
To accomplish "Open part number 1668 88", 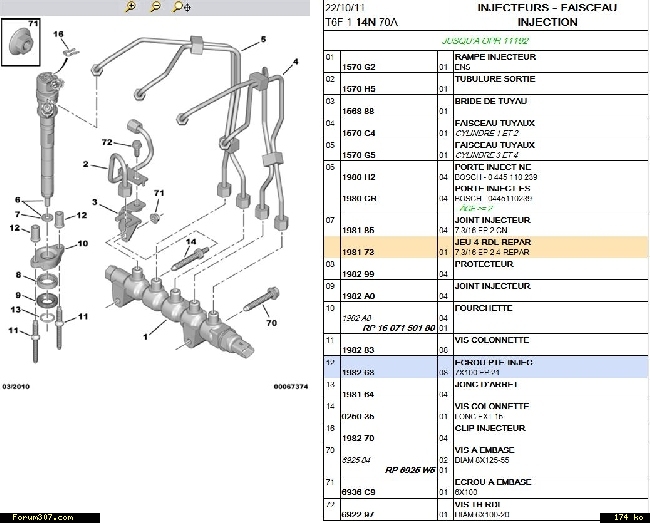I will point(358,111).
